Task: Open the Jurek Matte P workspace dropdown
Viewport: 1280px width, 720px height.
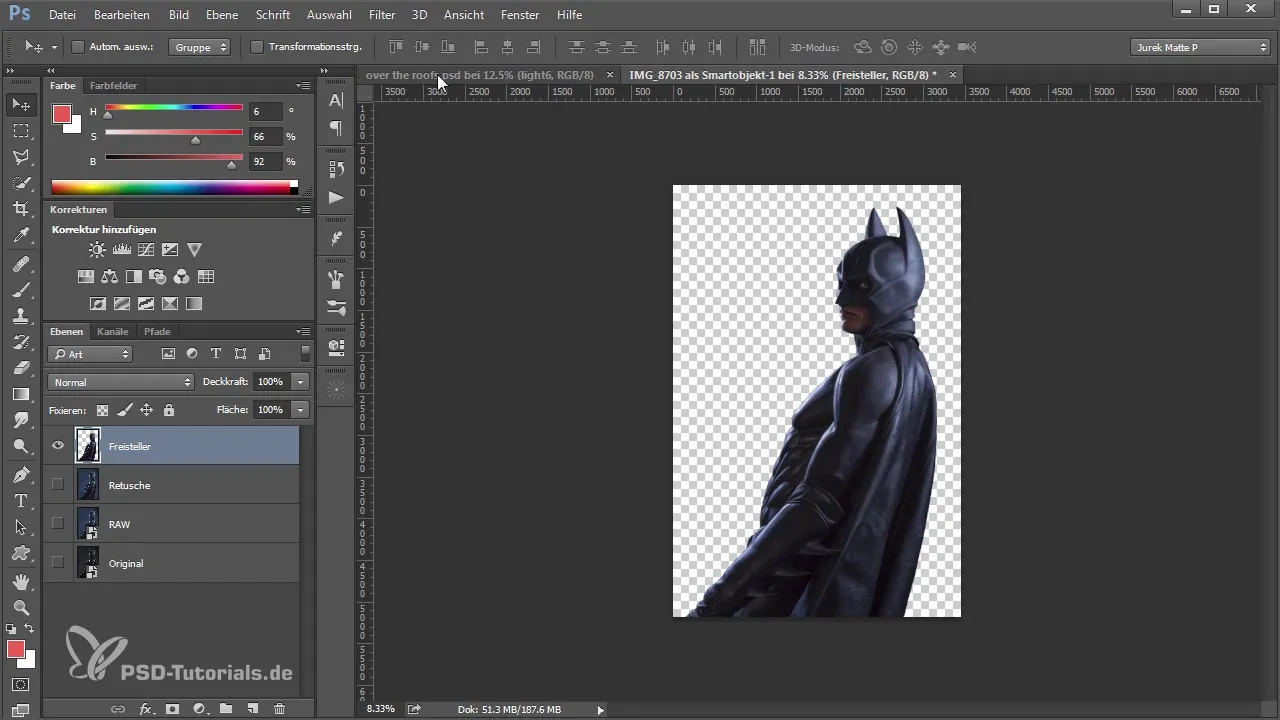Action: (x=1200, y=47)
